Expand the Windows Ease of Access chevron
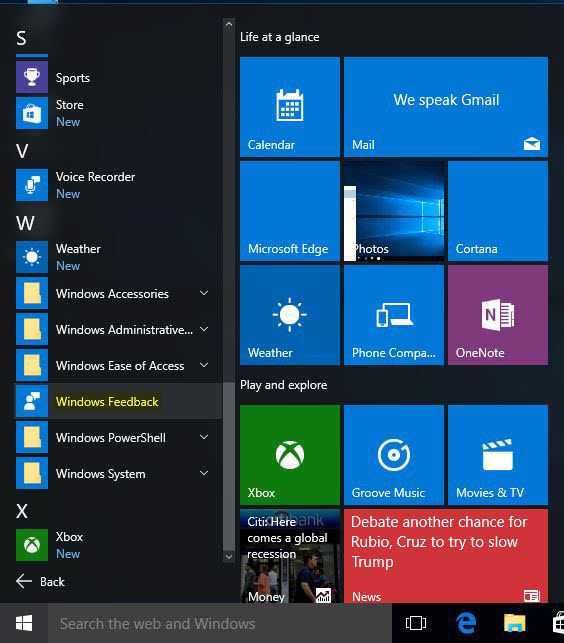Screen dimensions: 564x643 (x=204, y=365)
